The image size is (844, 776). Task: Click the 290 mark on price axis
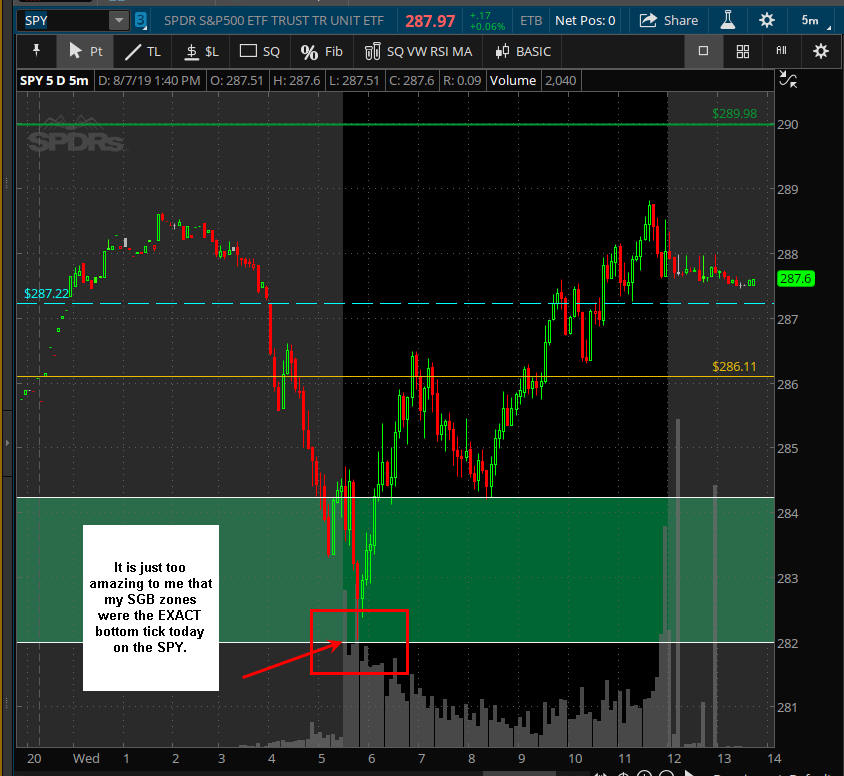point(787,125)
